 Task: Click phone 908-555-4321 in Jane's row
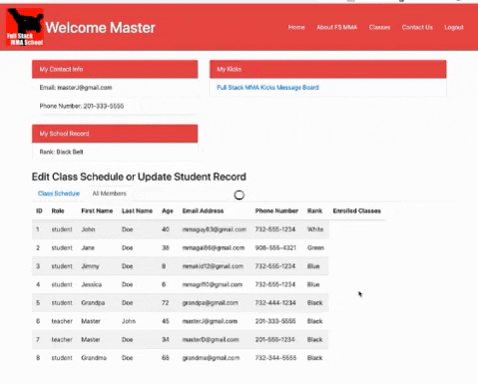275,248
